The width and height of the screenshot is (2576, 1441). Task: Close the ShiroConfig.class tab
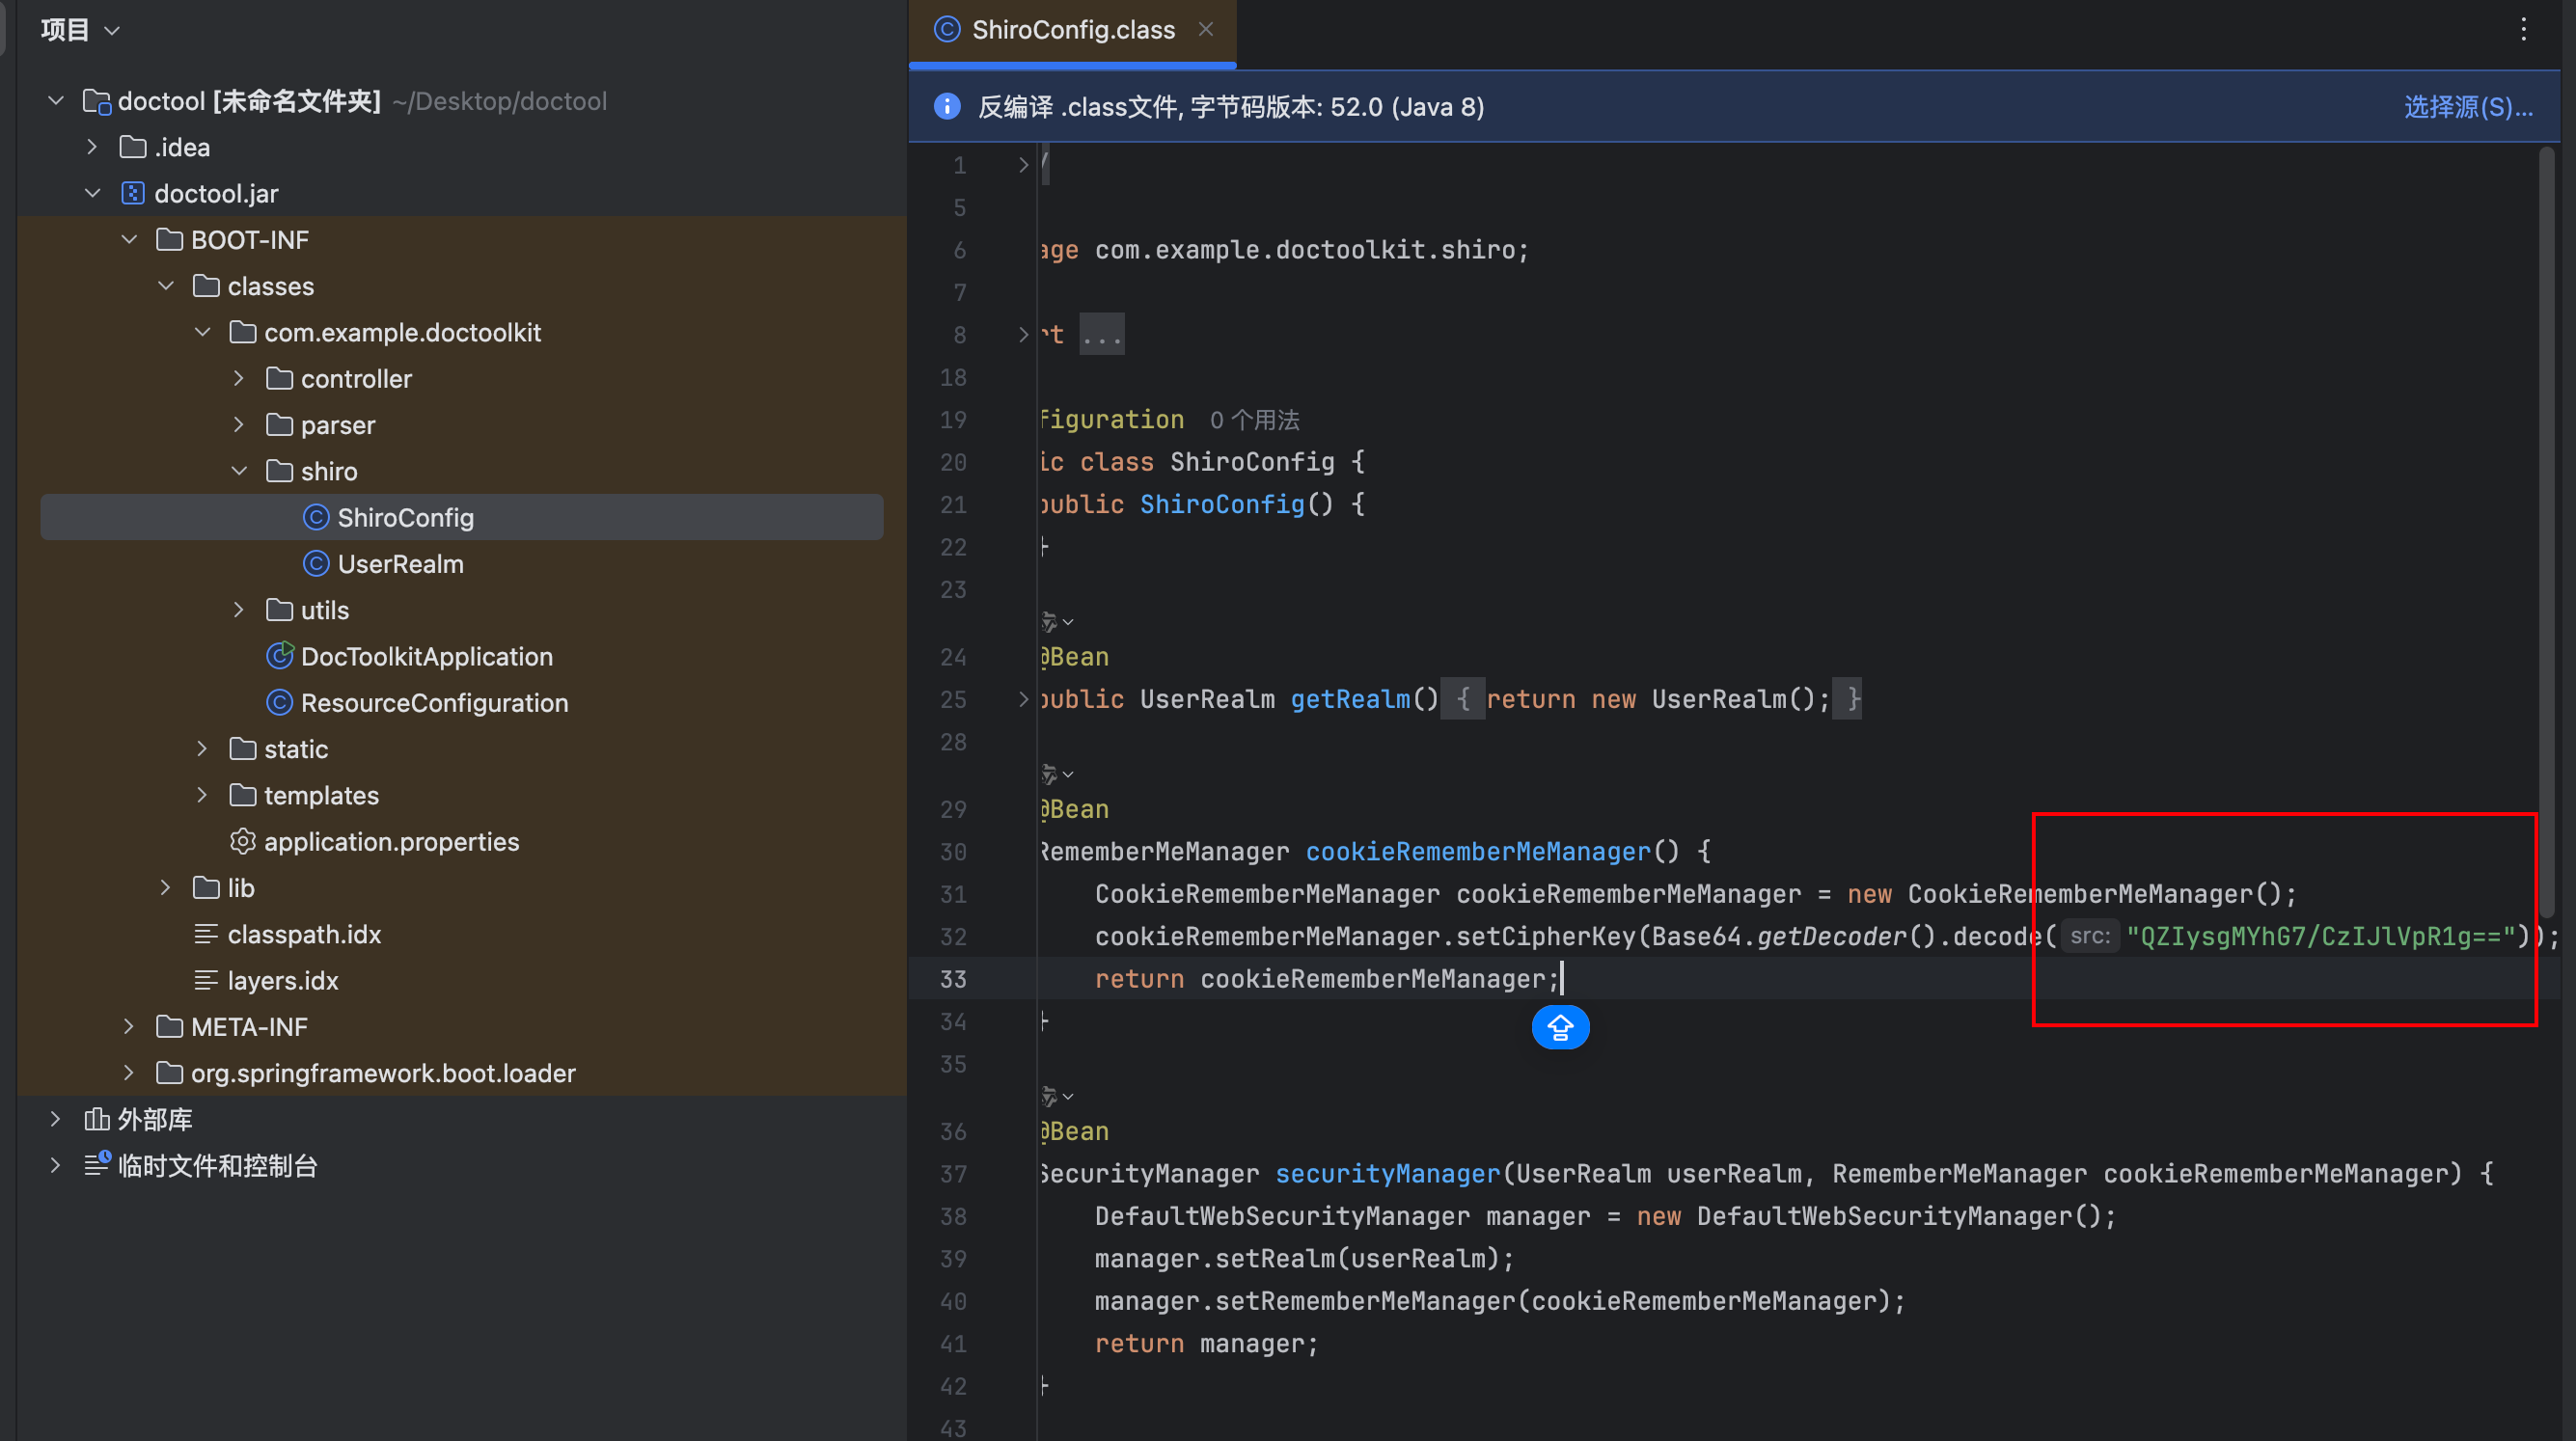click(1206, 30)
